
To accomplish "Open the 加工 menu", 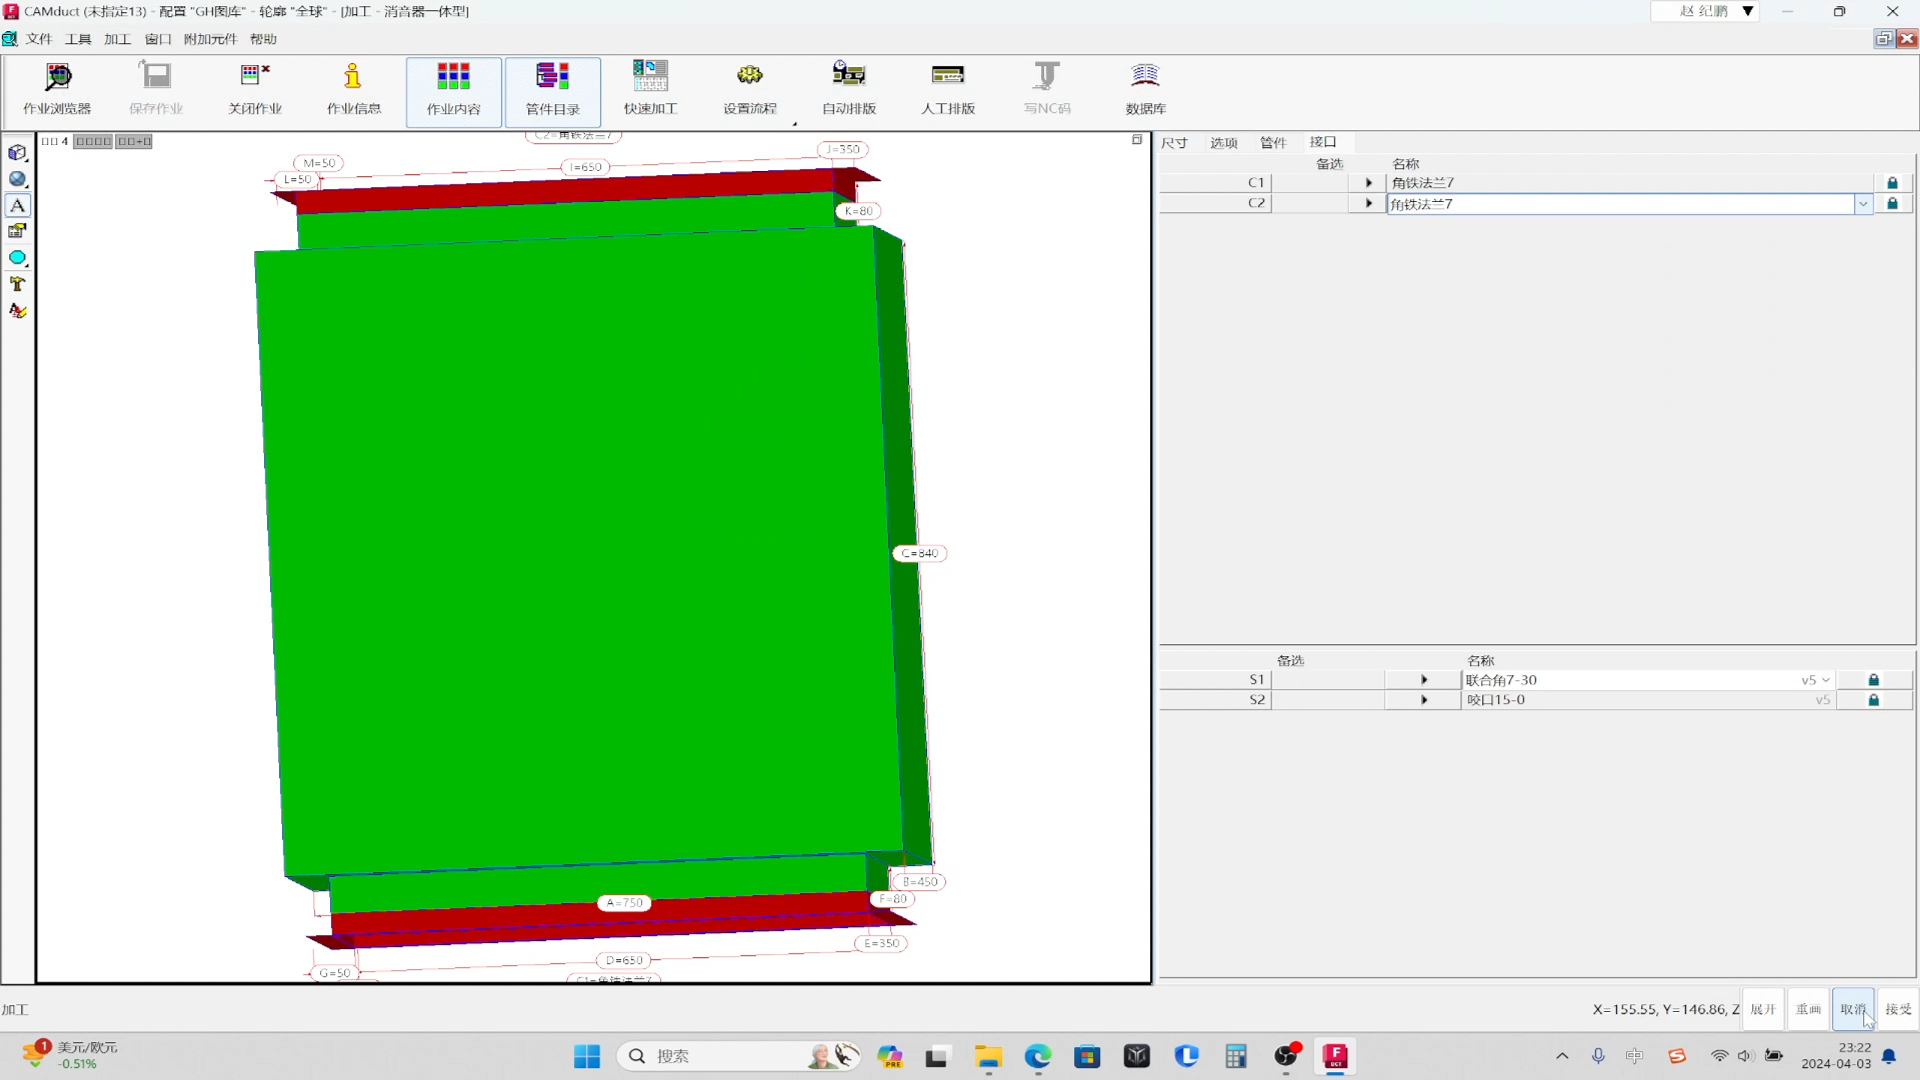I will [116, 38].
